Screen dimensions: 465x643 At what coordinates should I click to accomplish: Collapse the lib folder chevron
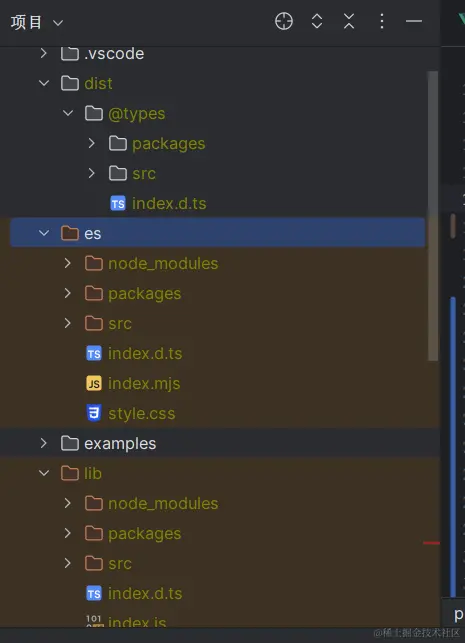[x=44, y=473]
